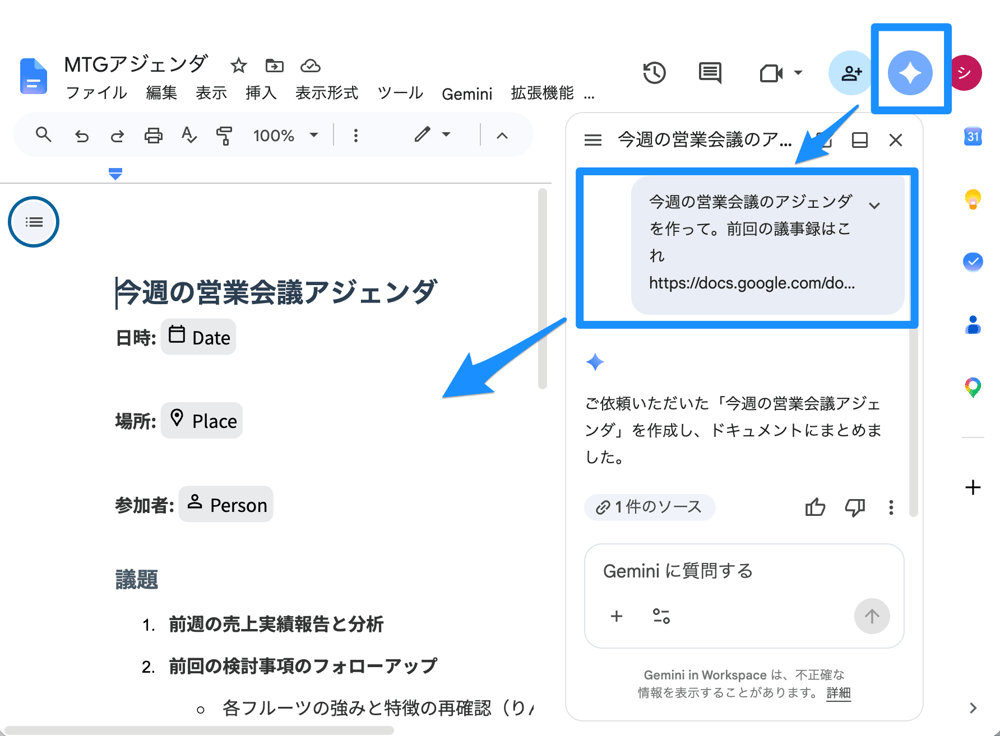The height and width of the screenshot is (736, 1000).
Task: Close the Gemini side panel
Action: [x=895, y=140]
